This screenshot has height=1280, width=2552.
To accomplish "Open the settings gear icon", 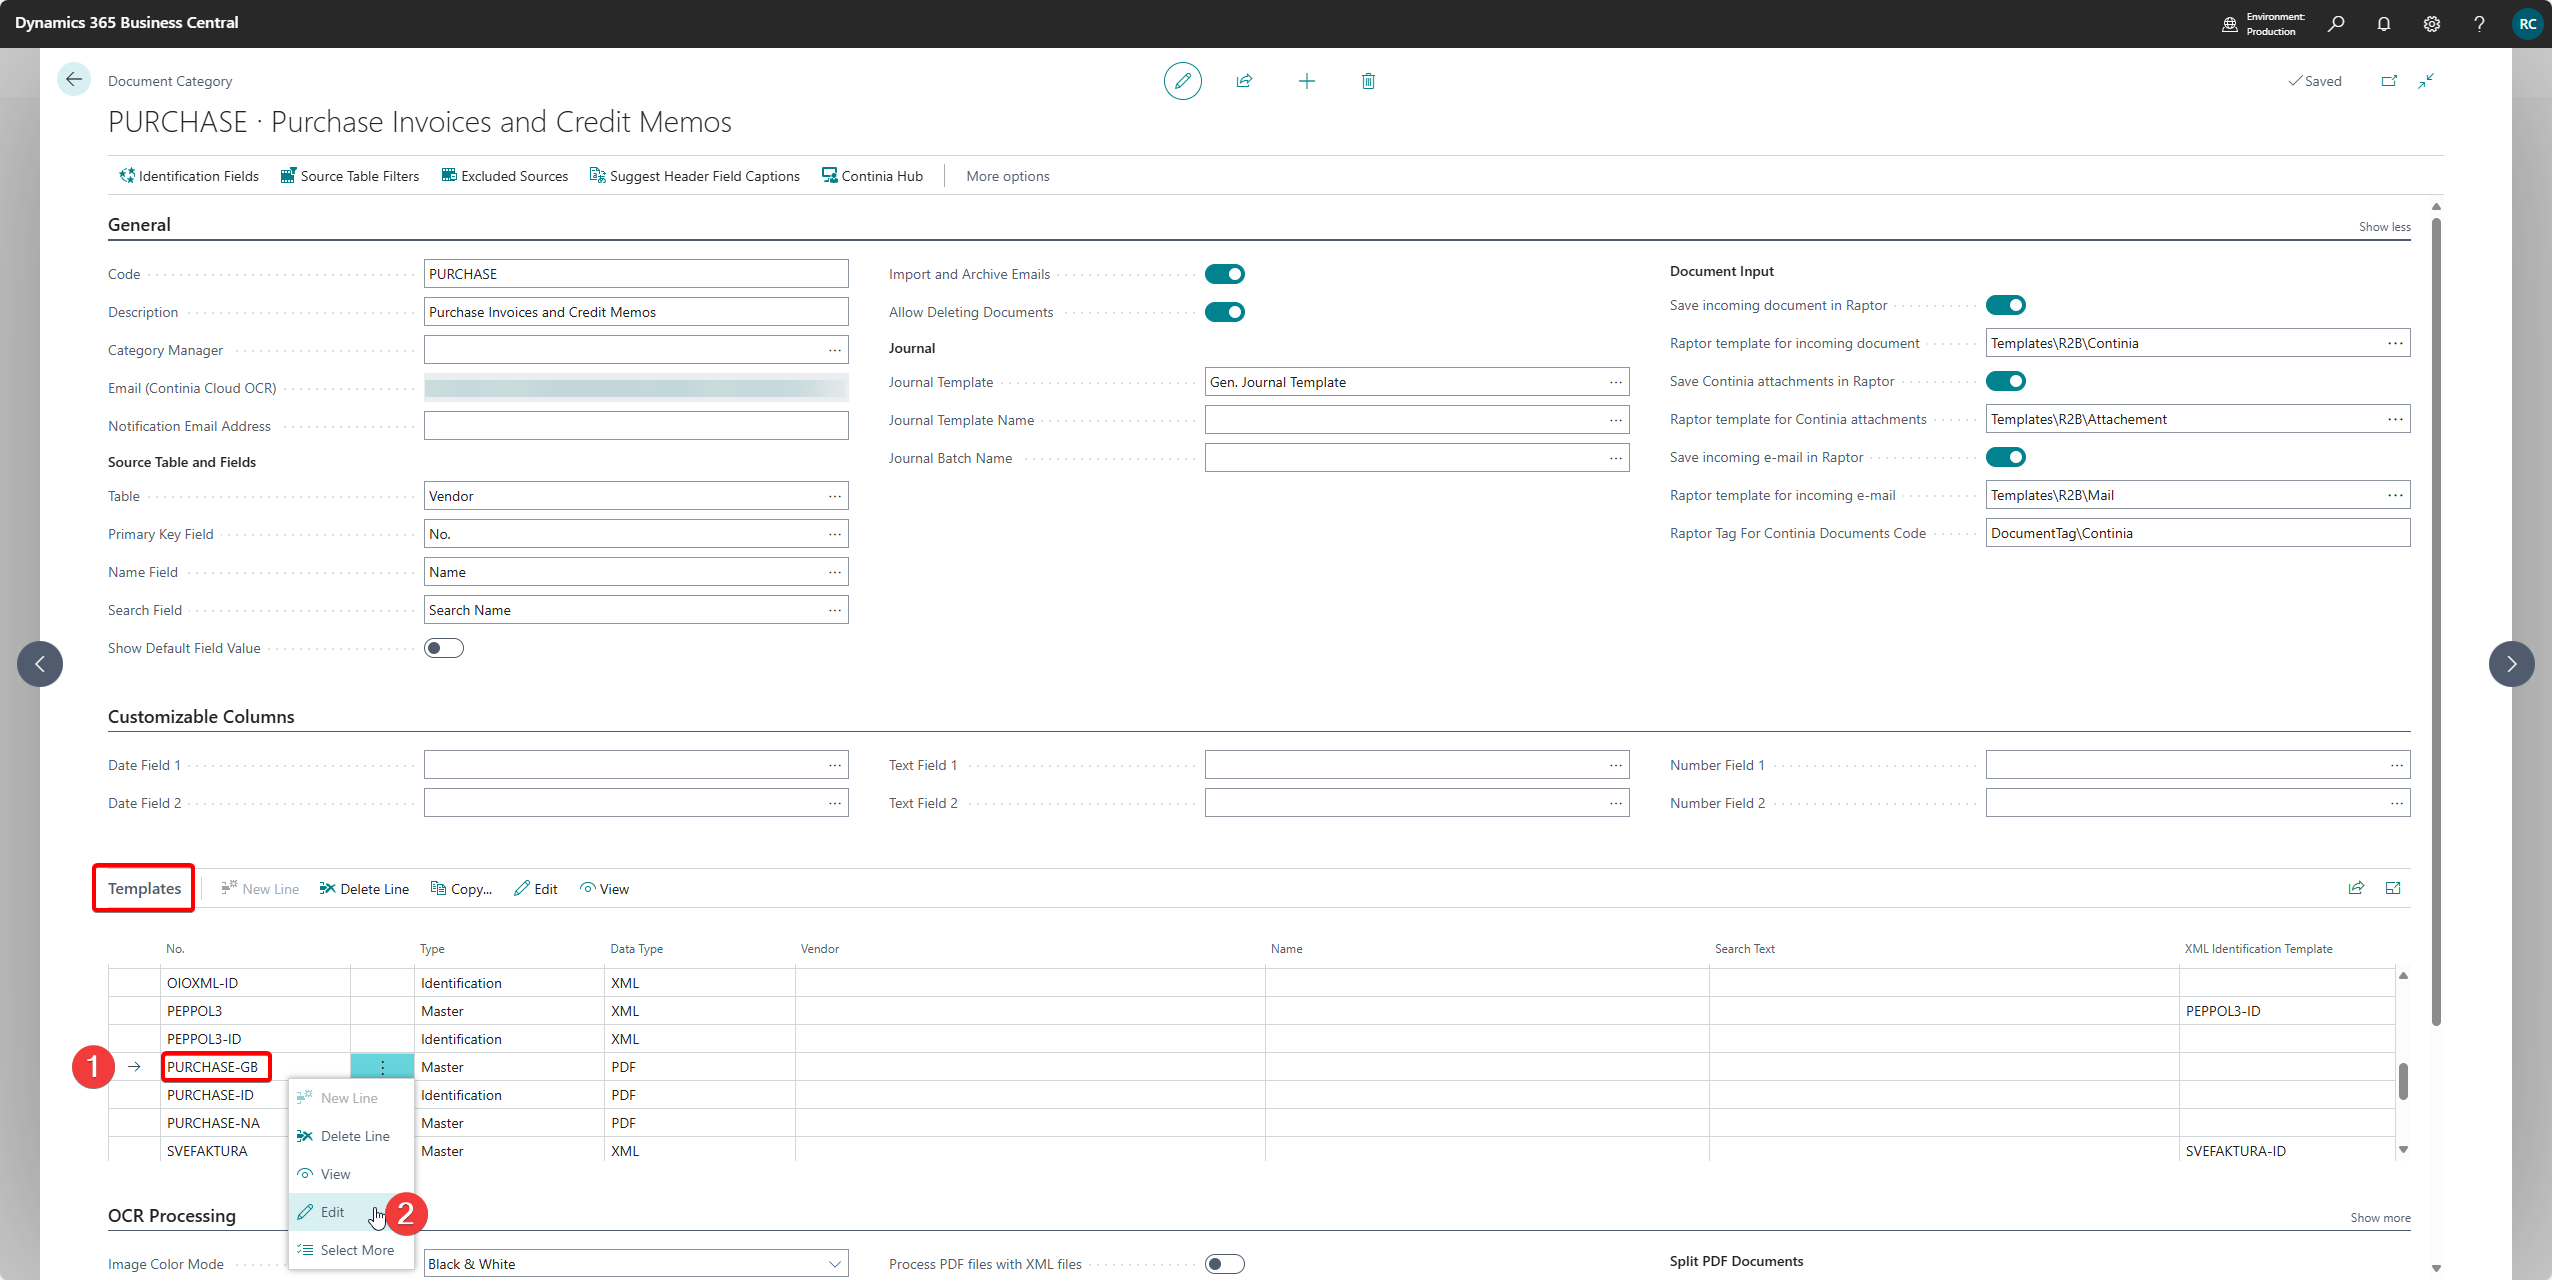I will tap(2432, 23).
